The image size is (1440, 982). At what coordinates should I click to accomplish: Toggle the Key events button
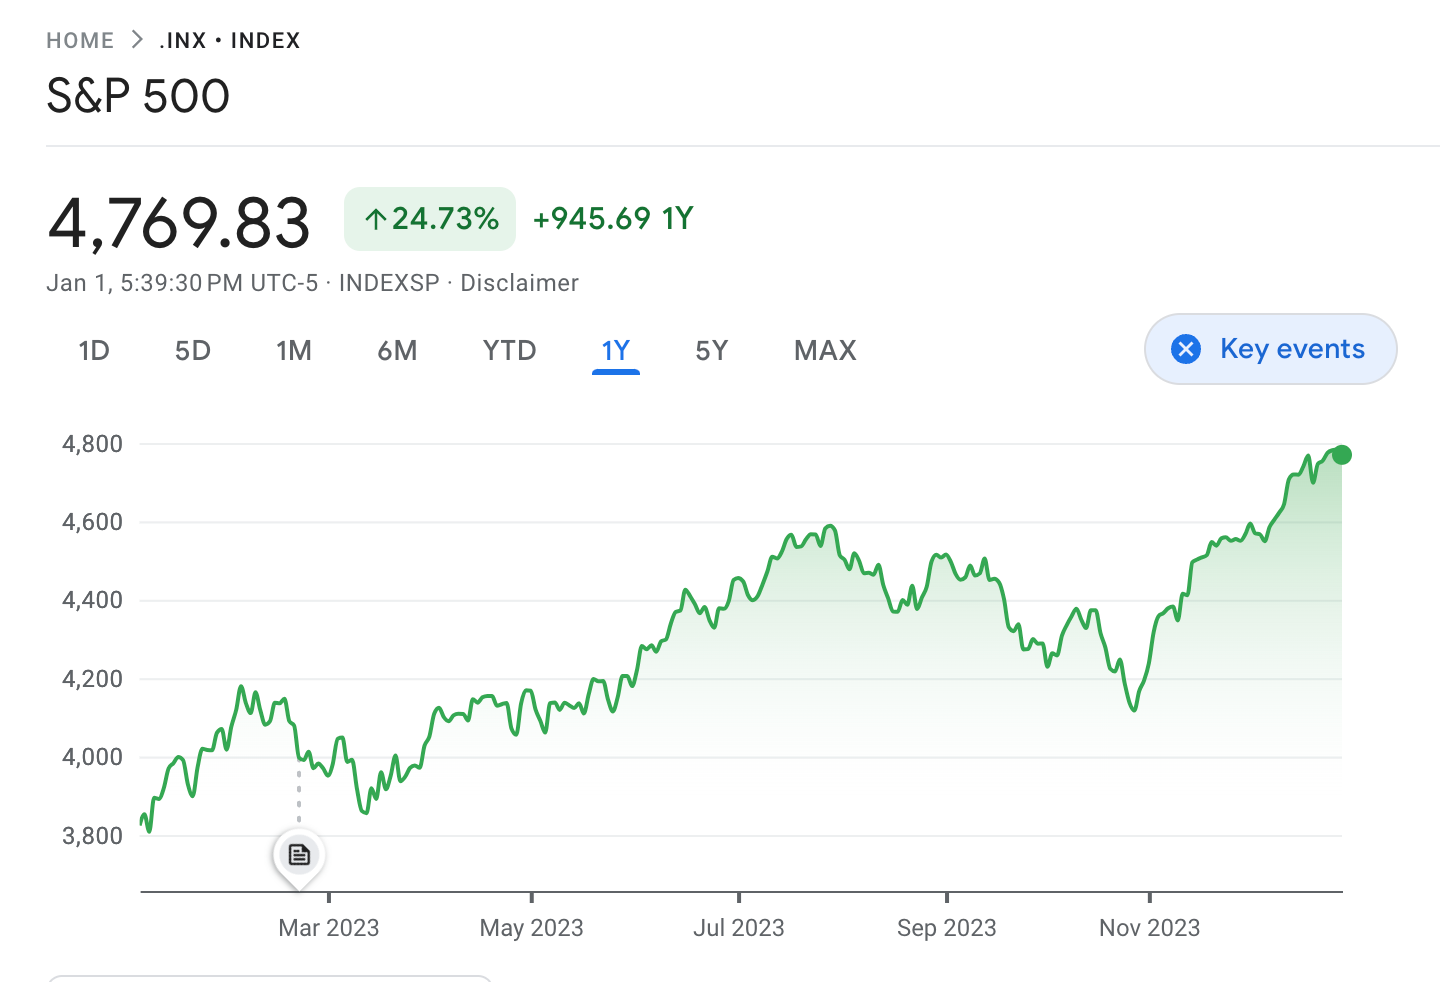click(1270, 349)
